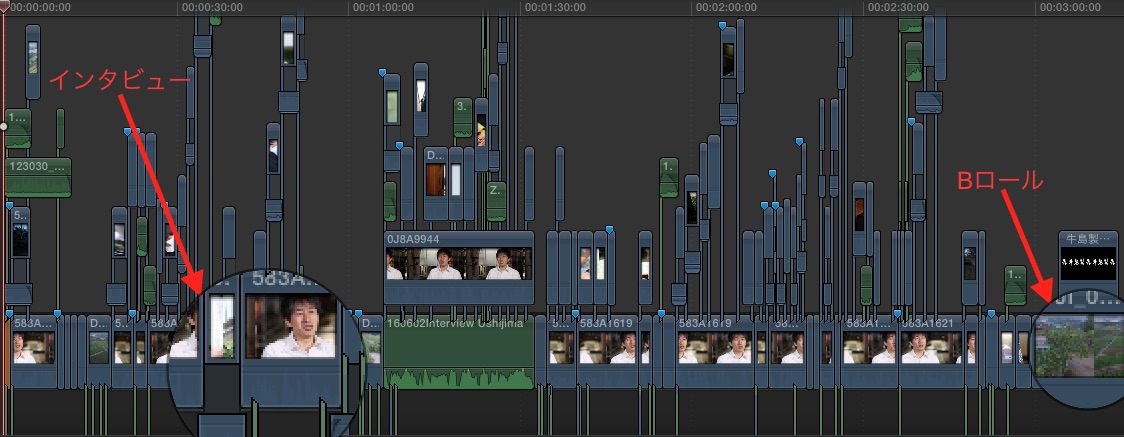Select the 0J8A9944 connected video clip

[459, 266]
